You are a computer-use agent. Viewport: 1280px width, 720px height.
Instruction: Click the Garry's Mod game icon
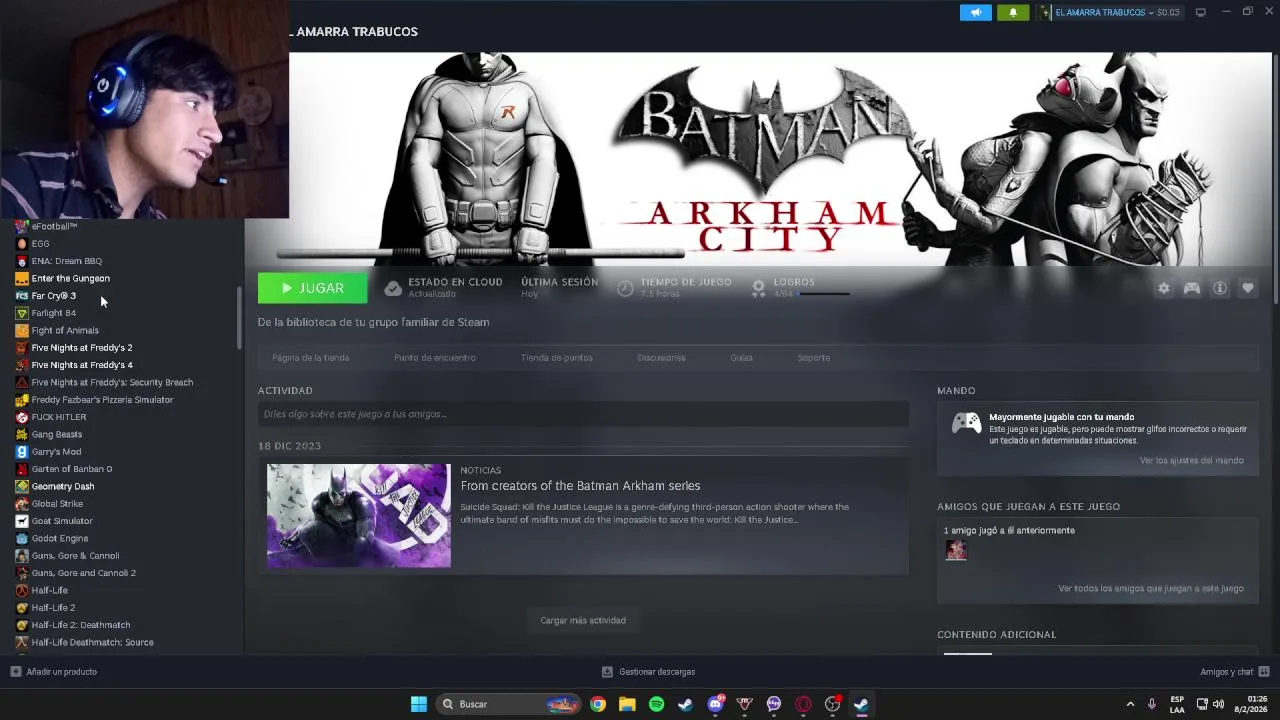click(22, 452)
